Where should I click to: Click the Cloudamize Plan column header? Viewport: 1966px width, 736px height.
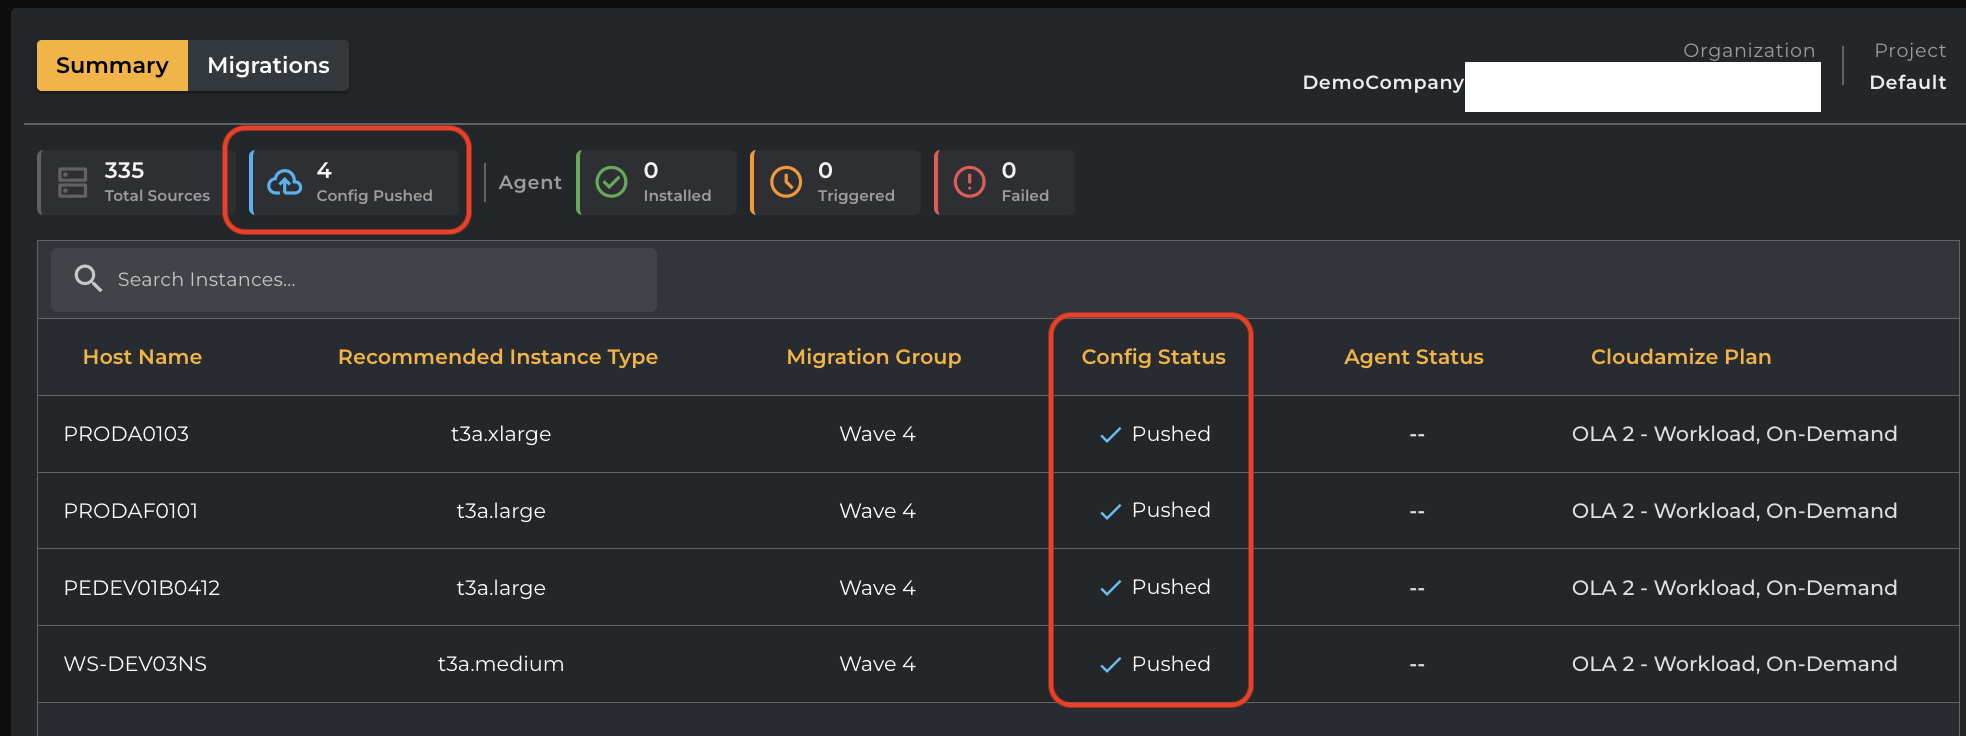tap(1680, 357)
